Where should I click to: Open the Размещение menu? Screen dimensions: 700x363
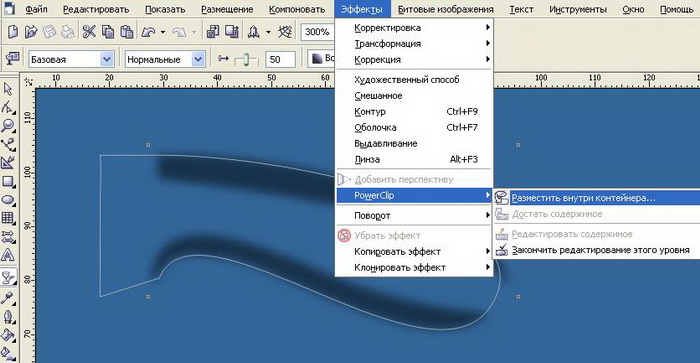(227, 9)
